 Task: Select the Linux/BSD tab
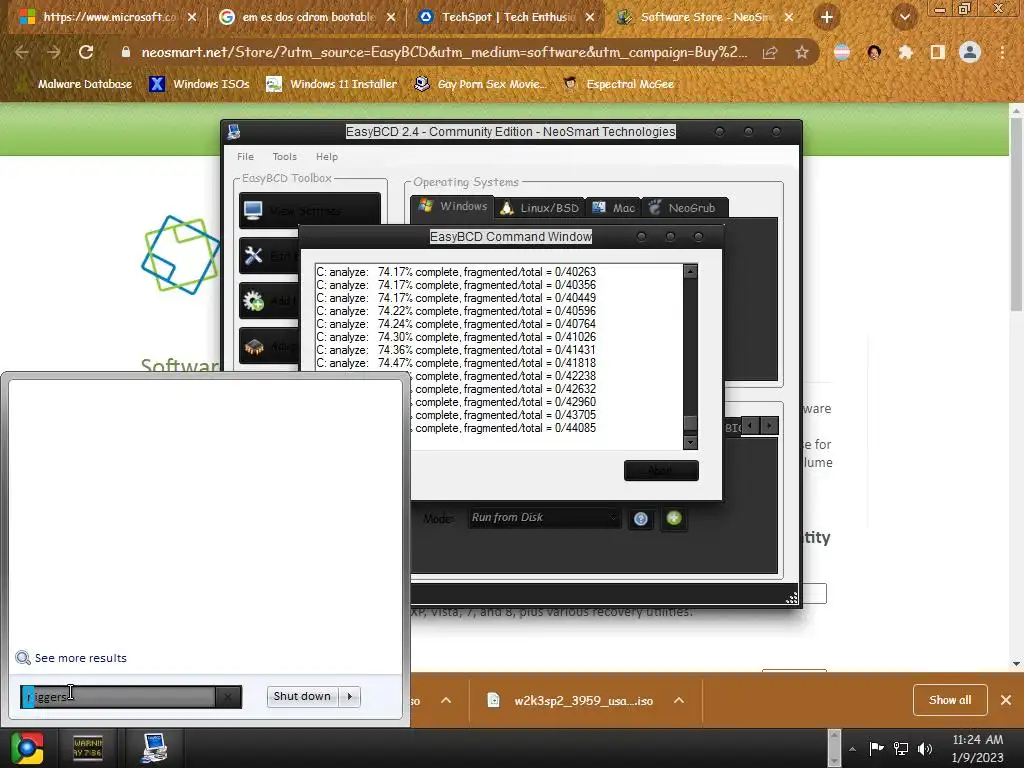tap(539, 208)
